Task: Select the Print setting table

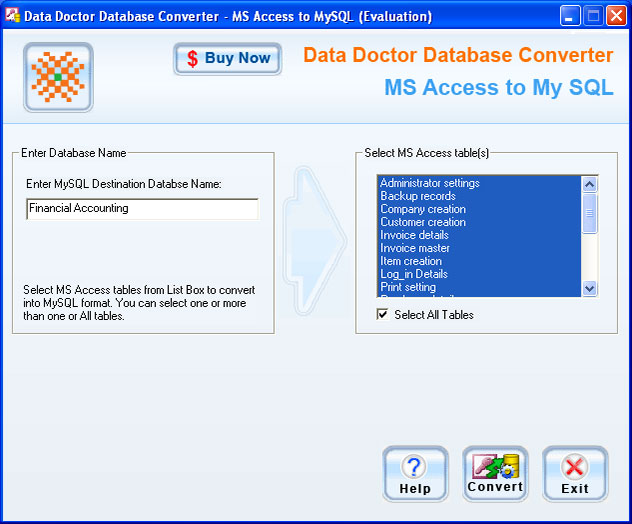Action: click(x=480, y=287)
